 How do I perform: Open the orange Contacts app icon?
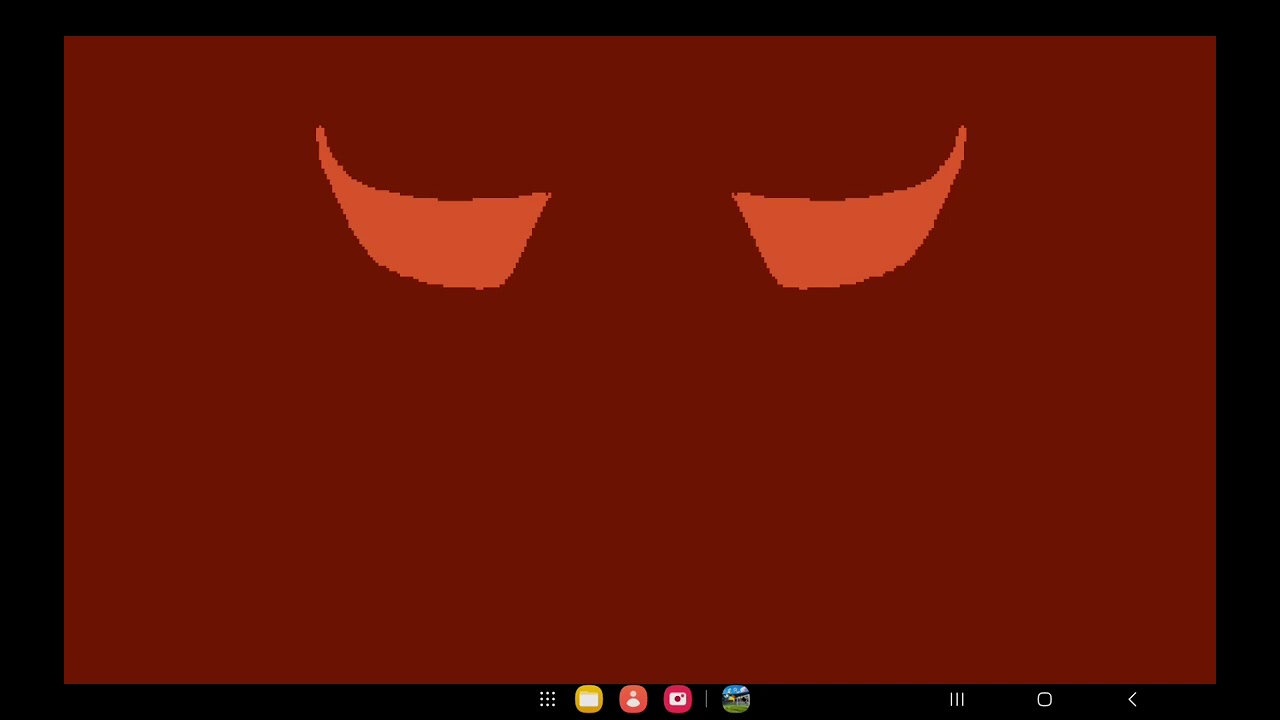633,699
